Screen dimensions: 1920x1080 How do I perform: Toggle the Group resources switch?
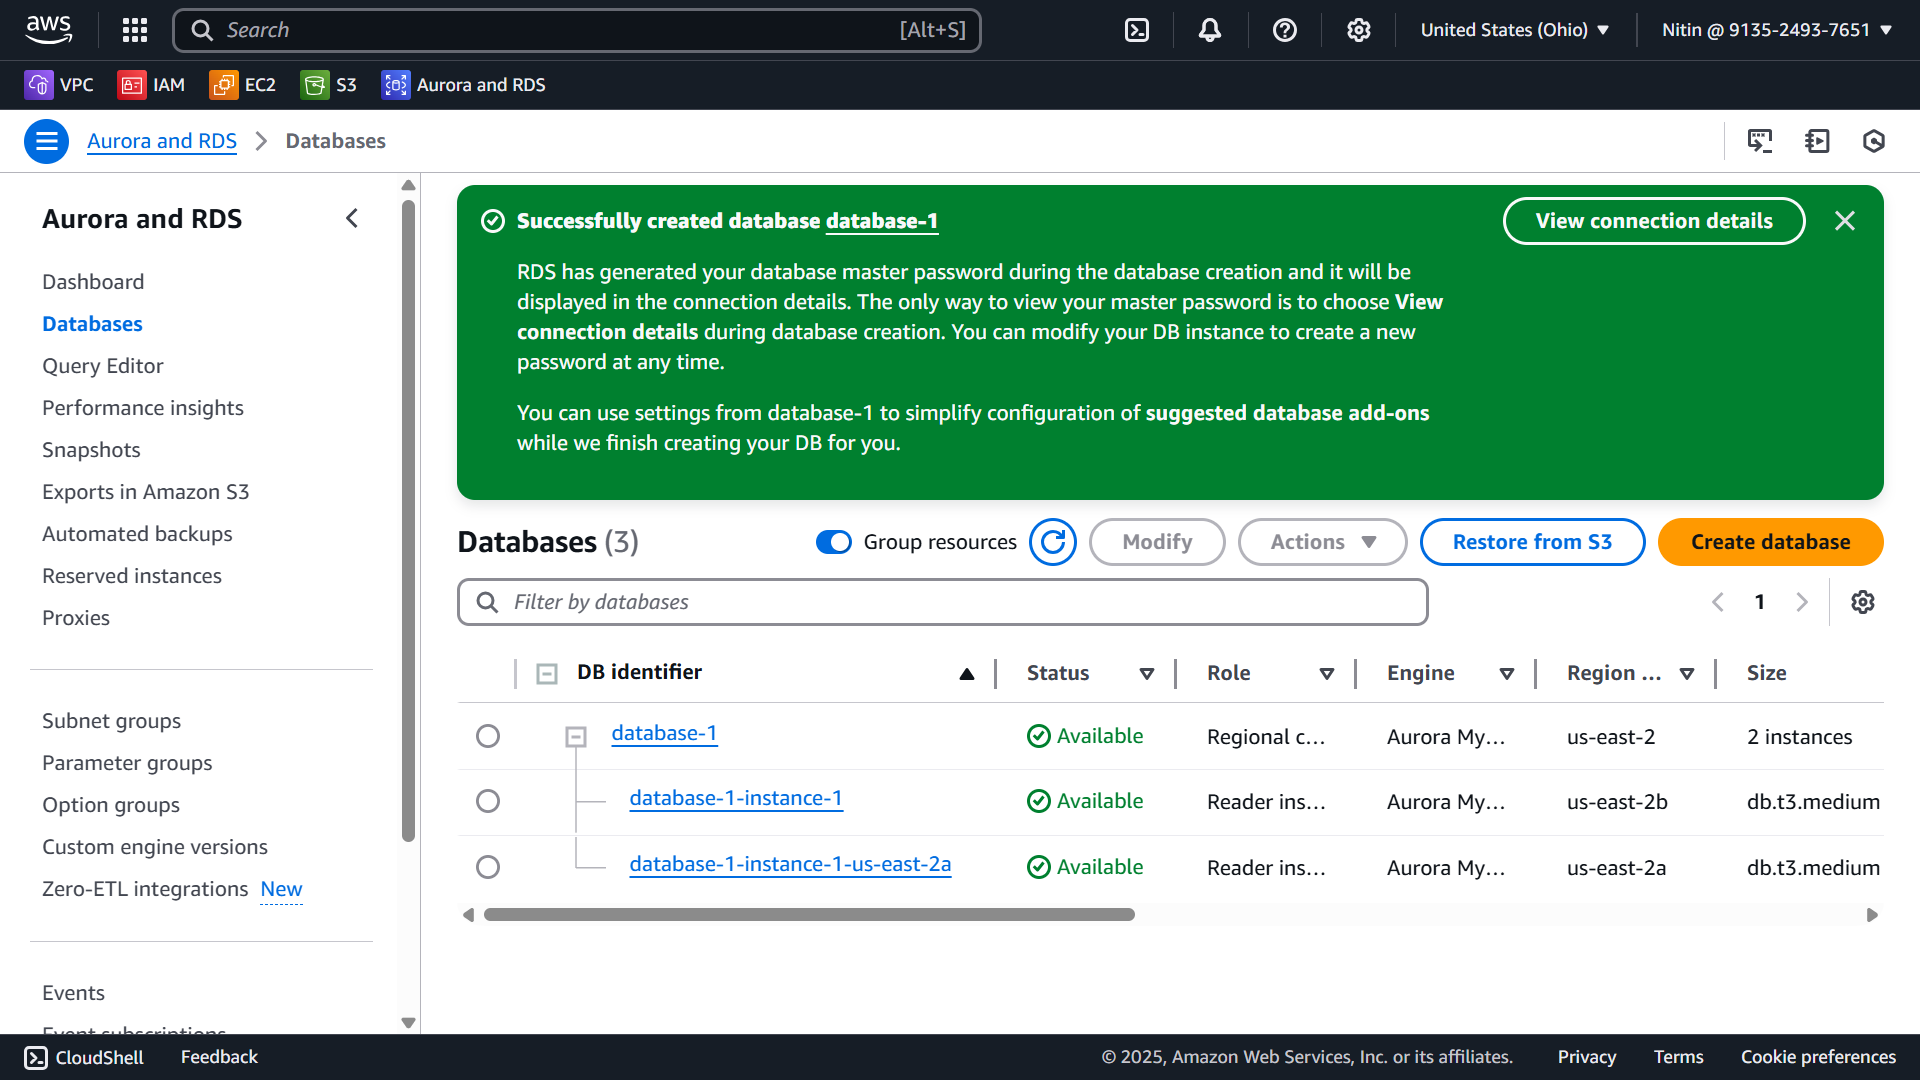click(834, 542)
